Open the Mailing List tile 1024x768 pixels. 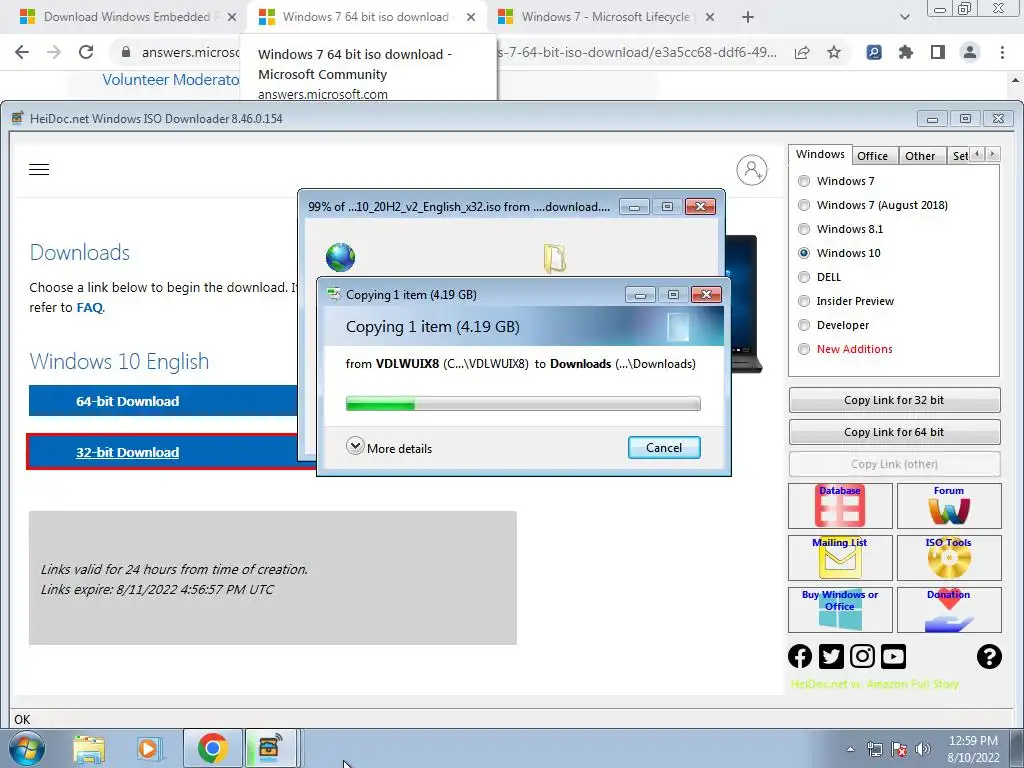coord(840,558)
